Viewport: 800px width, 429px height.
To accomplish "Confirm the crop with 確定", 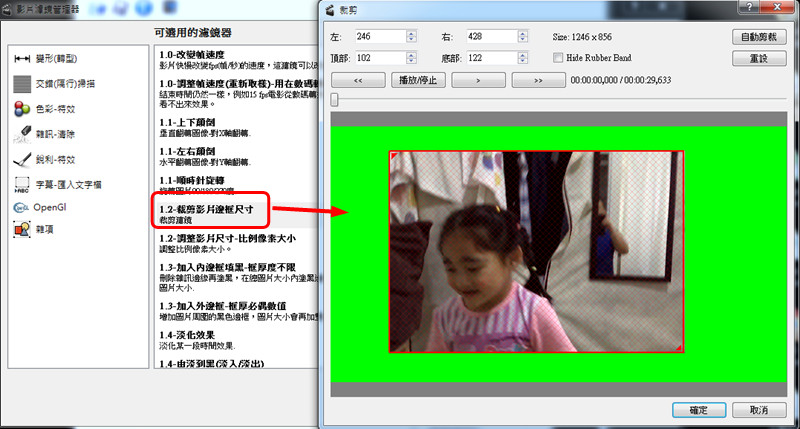I will [x=699, y=410].
